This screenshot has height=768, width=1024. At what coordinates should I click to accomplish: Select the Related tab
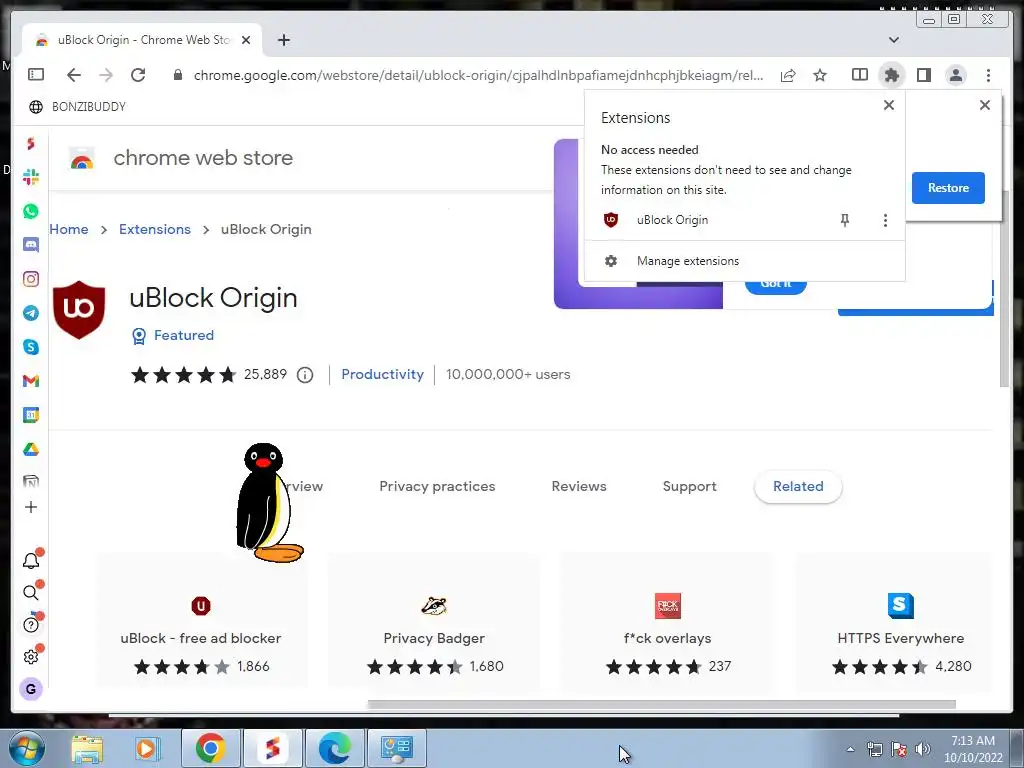798,487
